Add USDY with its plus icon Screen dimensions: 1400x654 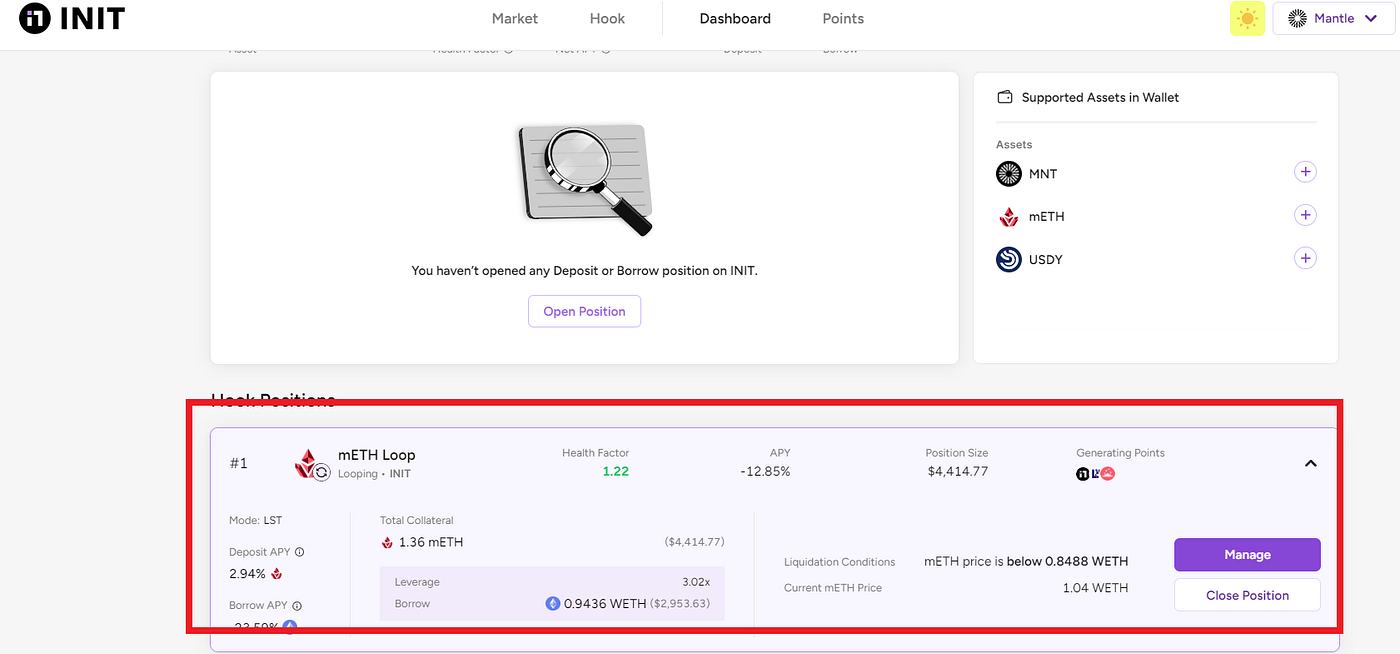(1305, 258)
